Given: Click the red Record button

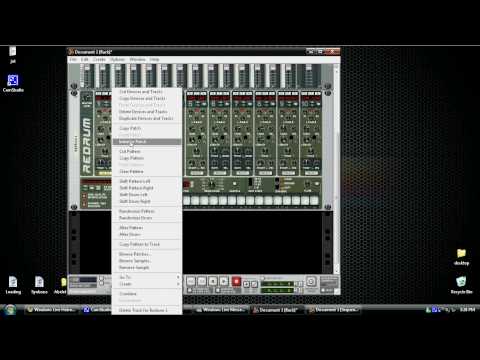Looking at the screenshot, I should pyautogui.click(x=236, y=282).
